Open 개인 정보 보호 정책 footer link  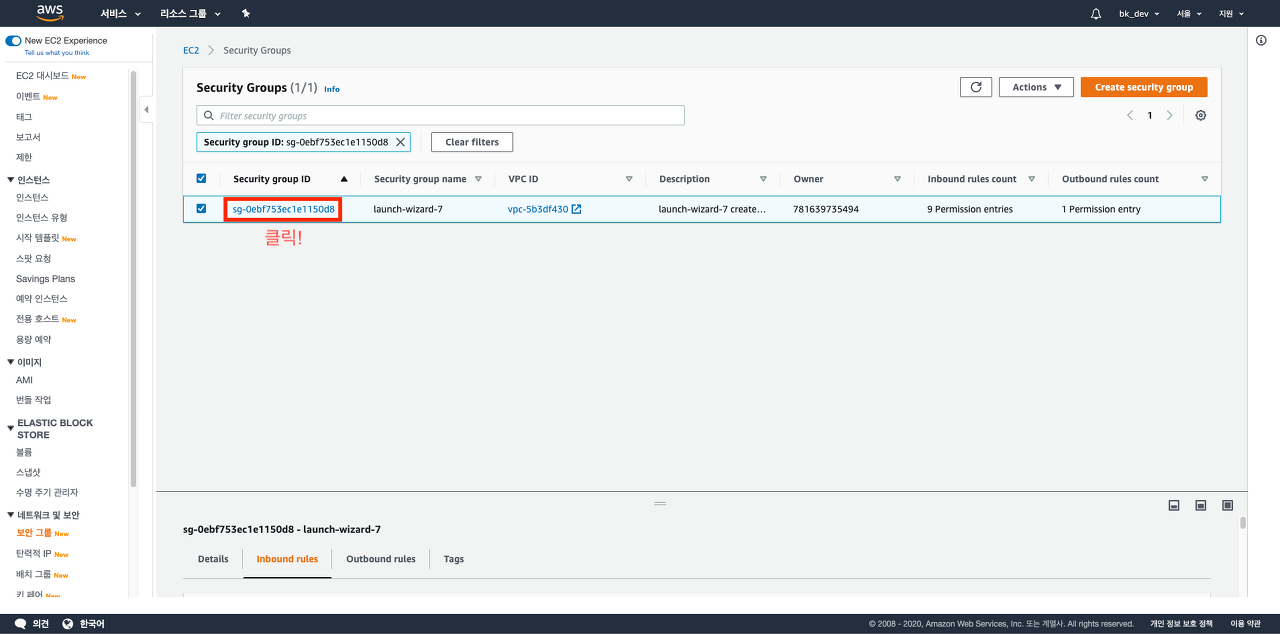point(1181,623)
